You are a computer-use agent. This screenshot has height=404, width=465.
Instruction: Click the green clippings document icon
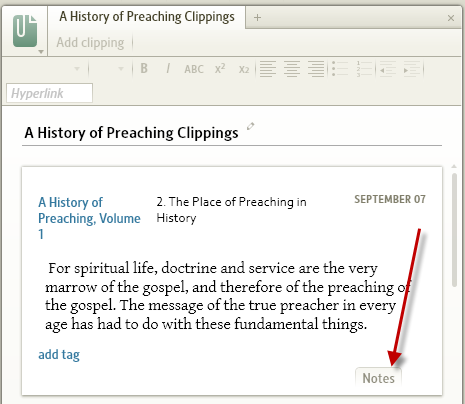click(x=25, y=31)
